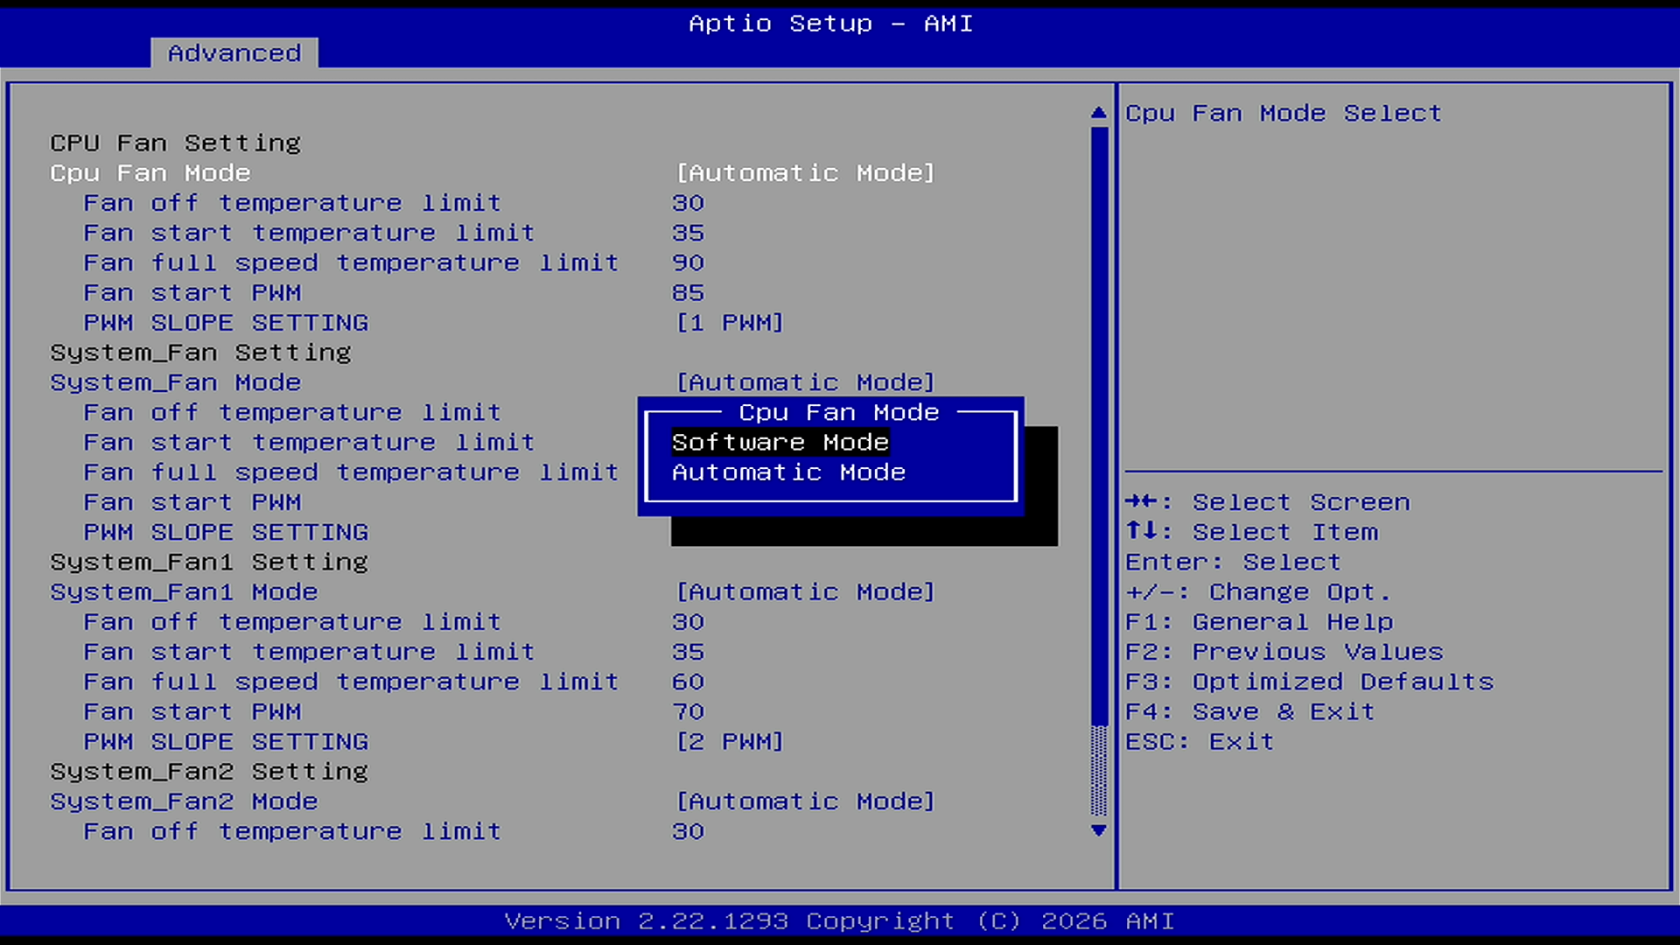Select Fan start temperature limit under System_Fan Setting

[309, 442]
